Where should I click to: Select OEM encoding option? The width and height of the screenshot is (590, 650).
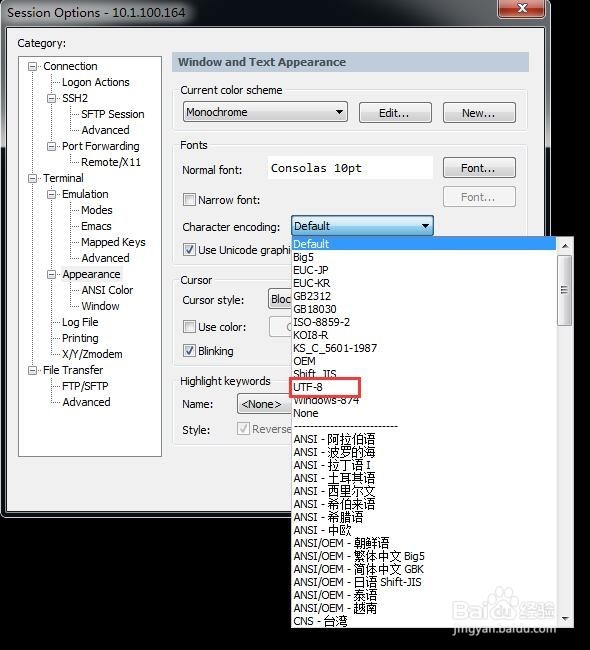pos(424,361)
